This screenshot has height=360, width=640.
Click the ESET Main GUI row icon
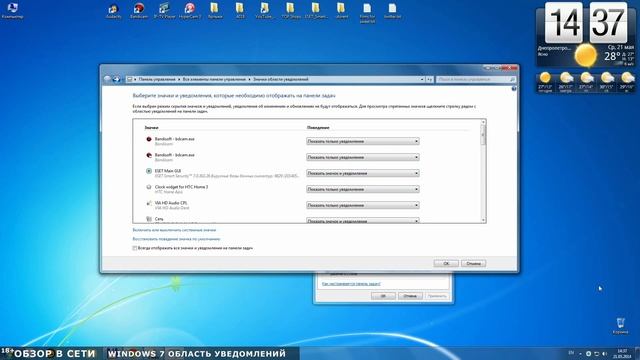pyautogui.click(x=149, y=171)
